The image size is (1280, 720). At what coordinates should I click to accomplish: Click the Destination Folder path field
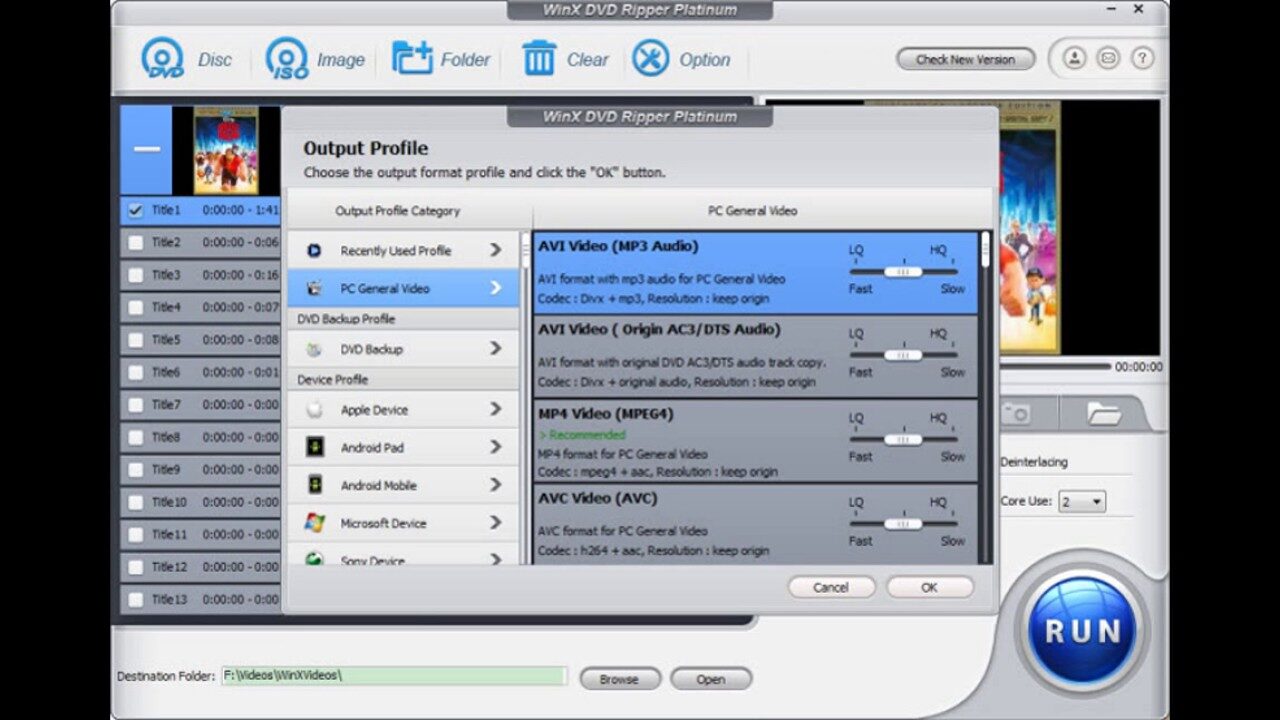tap(394, 676)
